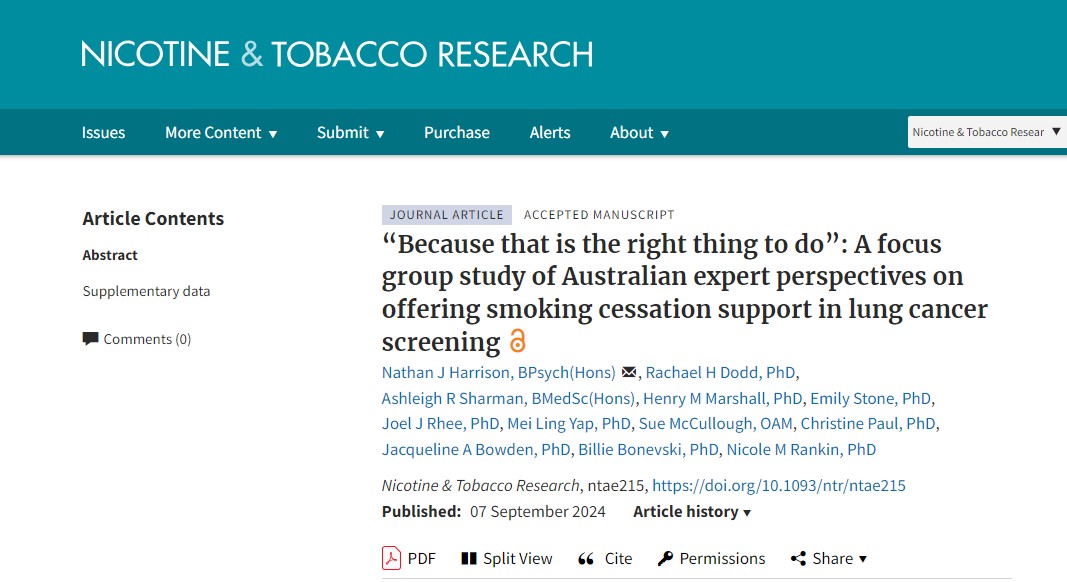Open author Joel J Rhee, PhD

click(440, 424)
